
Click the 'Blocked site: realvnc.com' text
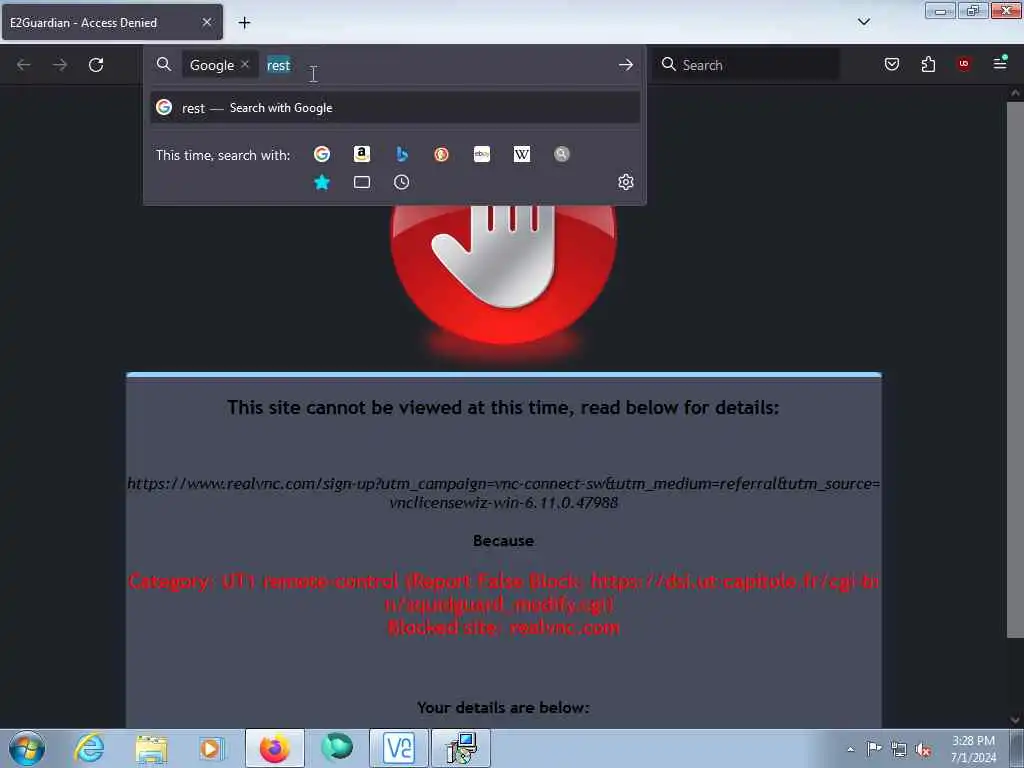pyautogui.click(x=504, y=628)
